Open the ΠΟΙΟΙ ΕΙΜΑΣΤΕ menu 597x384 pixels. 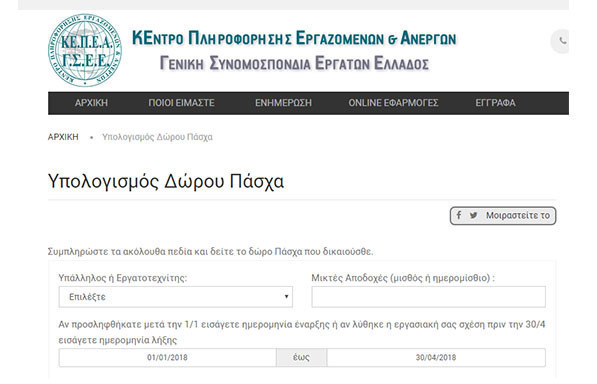tap(181, 103)
